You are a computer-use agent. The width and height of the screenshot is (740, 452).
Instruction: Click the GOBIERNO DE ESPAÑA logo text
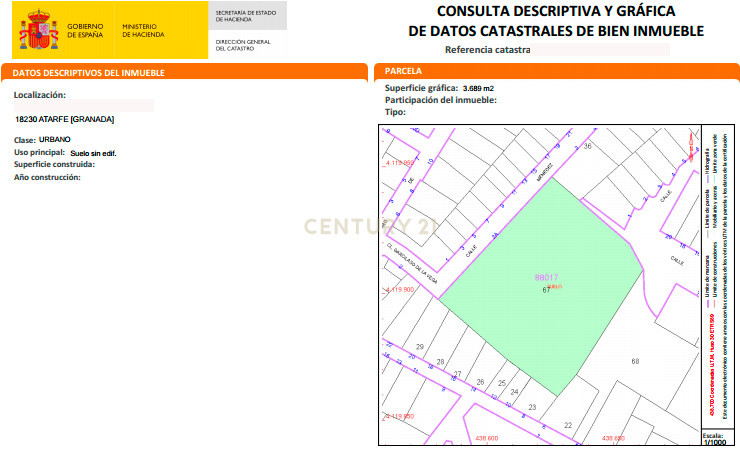pos(85,31)
